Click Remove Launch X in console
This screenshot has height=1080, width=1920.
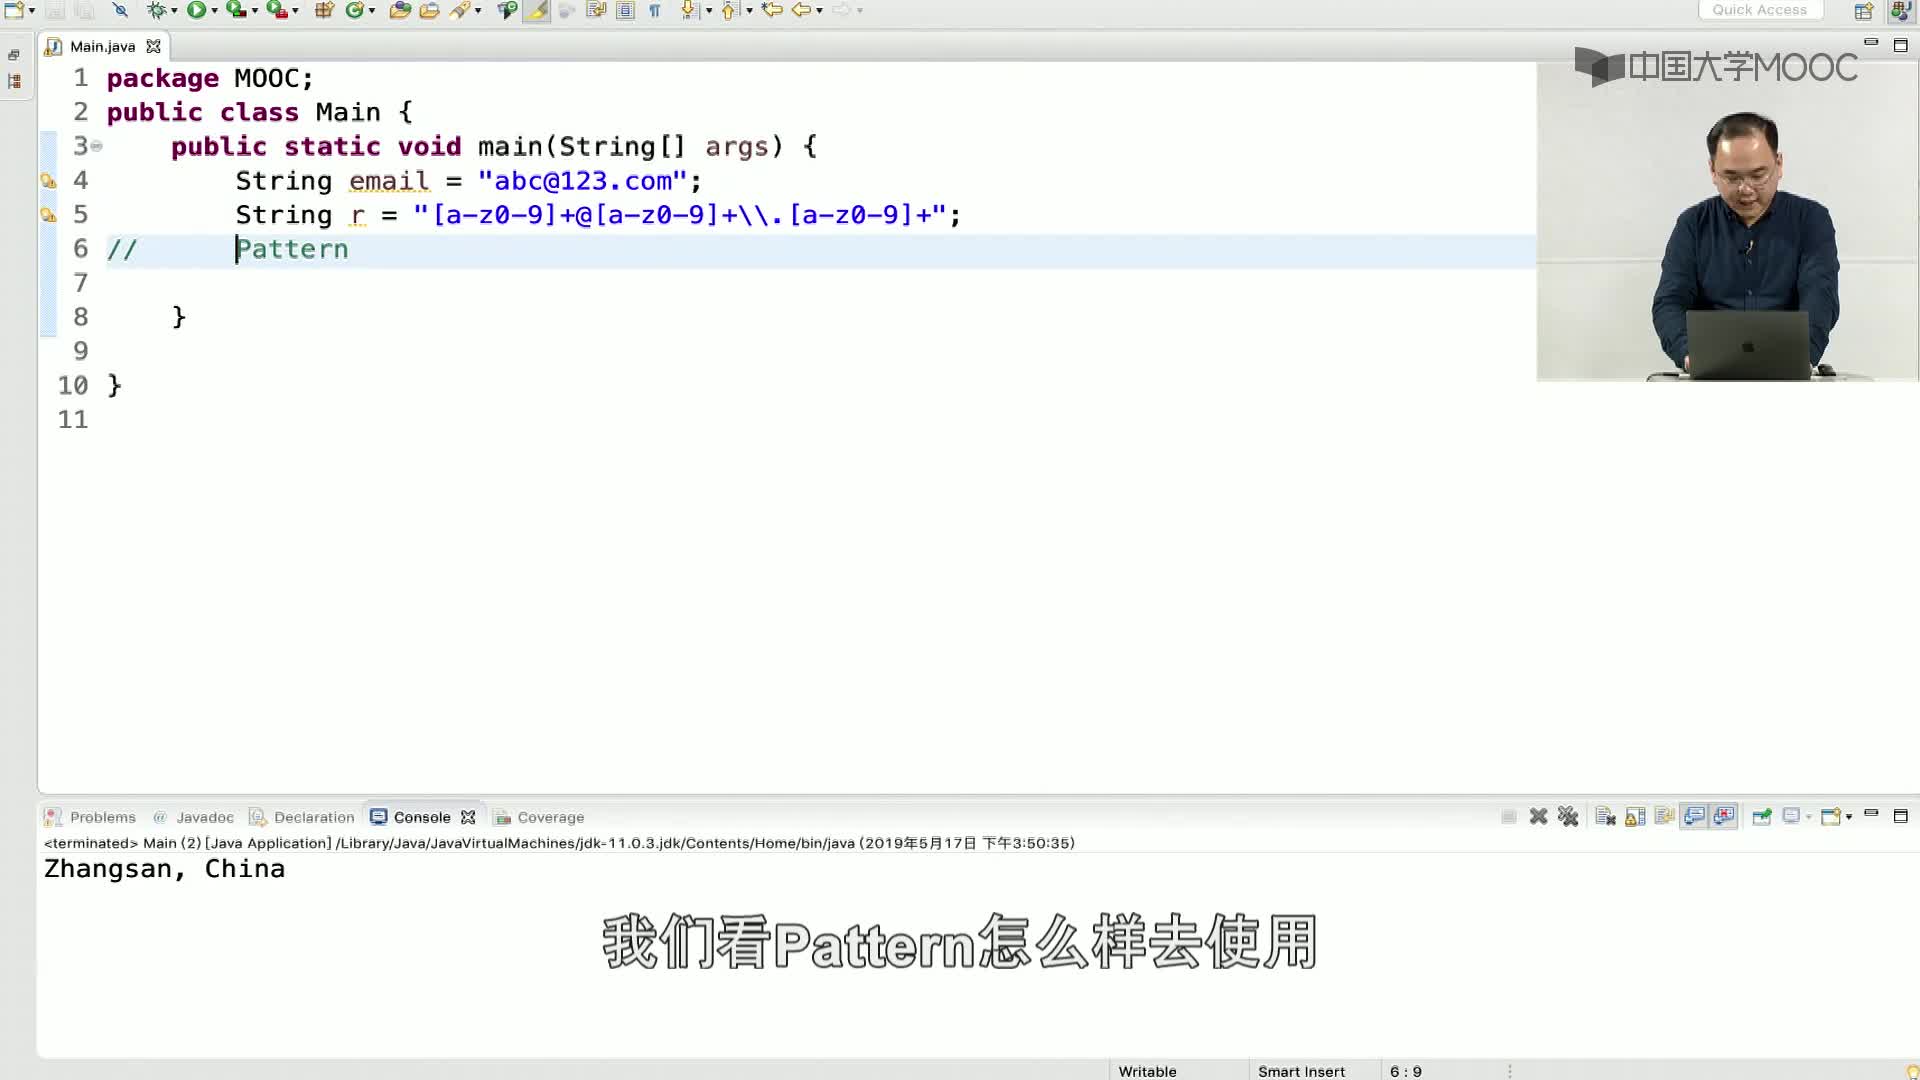pyautogui.click(x=1538, y=817)
